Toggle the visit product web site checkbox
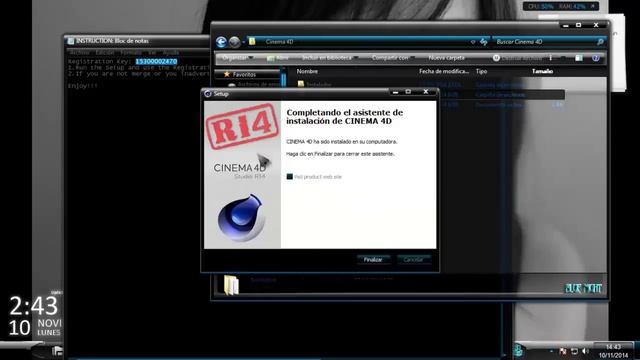The image size is (640, 360). [x=289, y=177]
